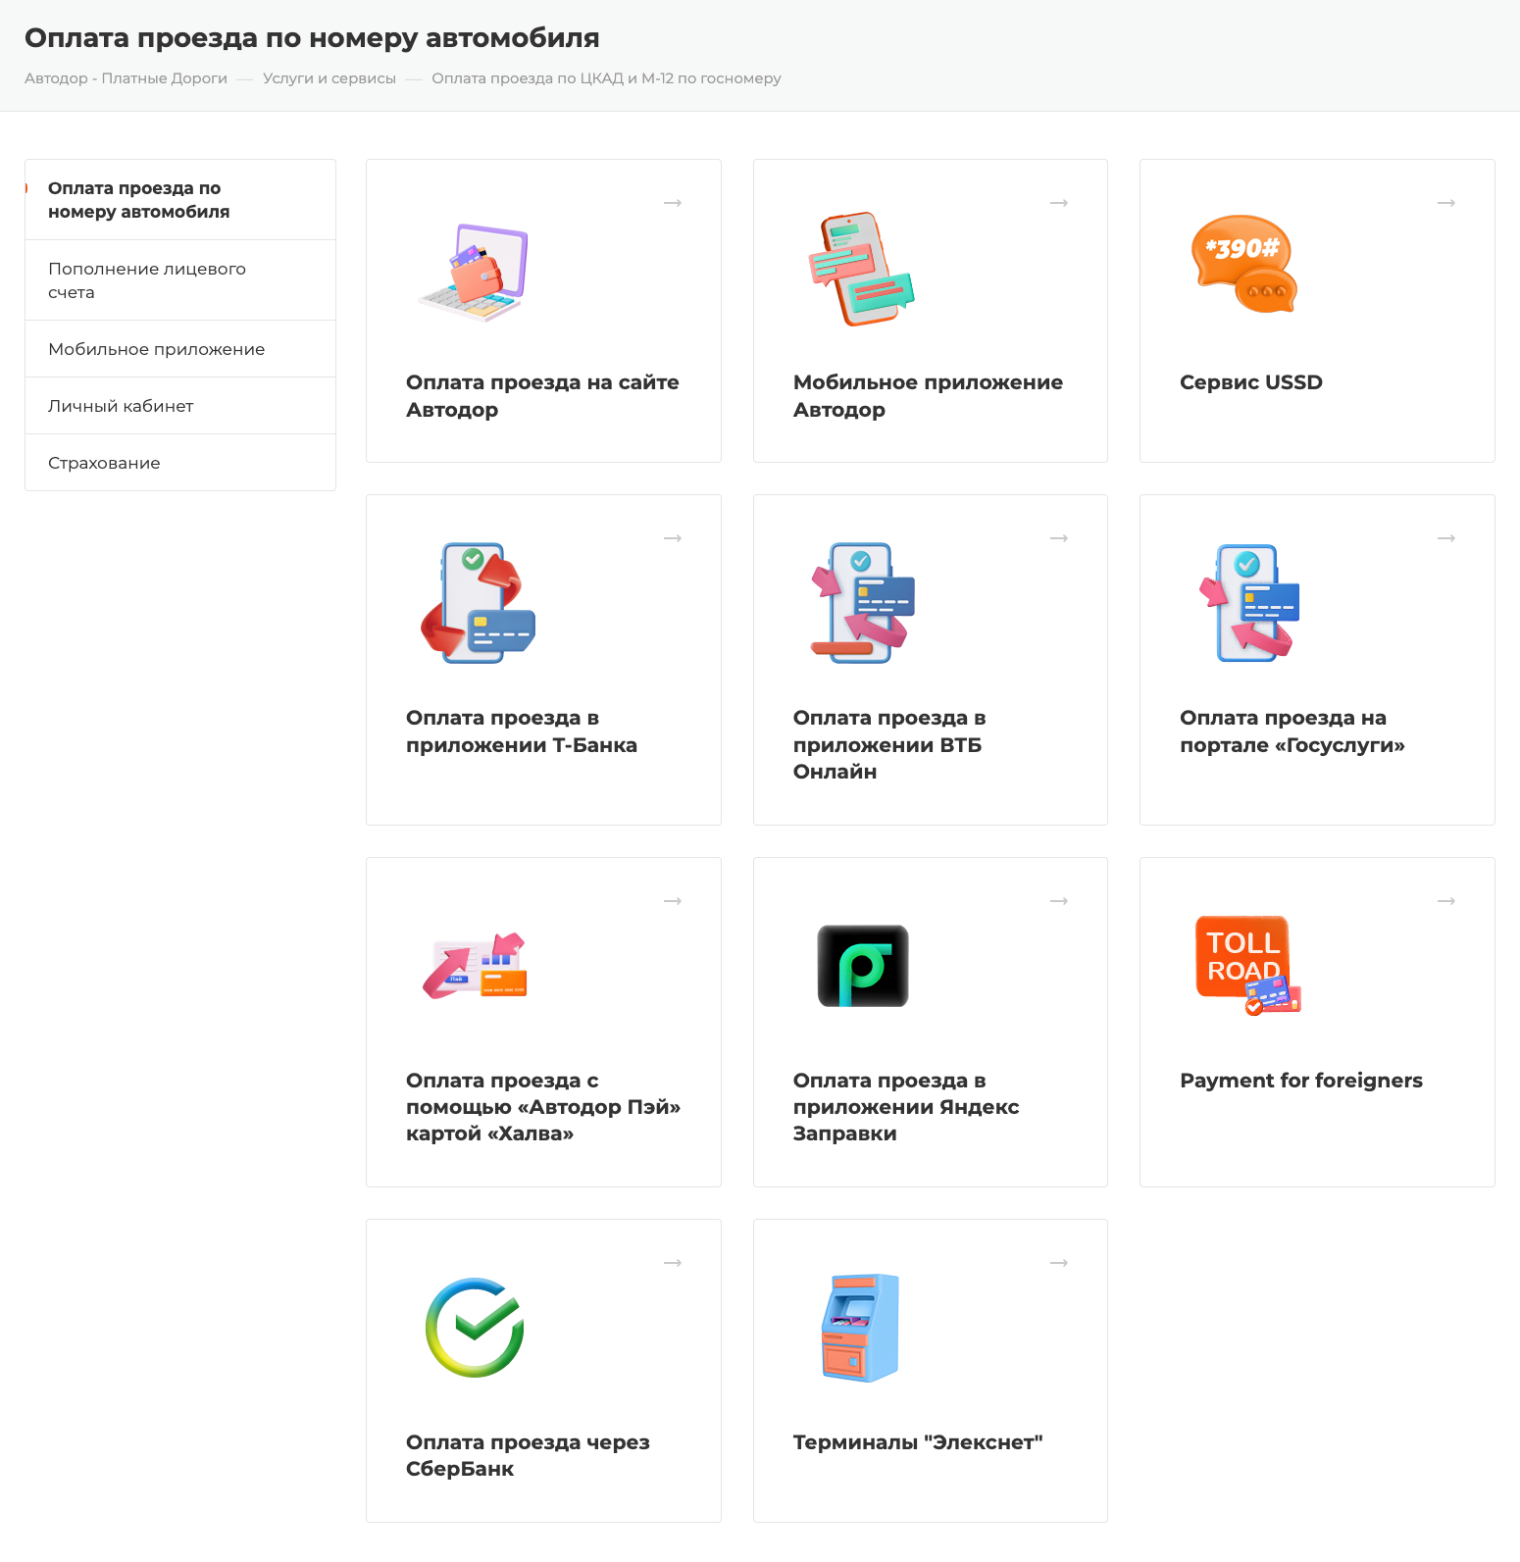Open the «Автодор Пэй» картой «Халва» card title
1520x1562 pixels.
click(x=543, y=1107)
